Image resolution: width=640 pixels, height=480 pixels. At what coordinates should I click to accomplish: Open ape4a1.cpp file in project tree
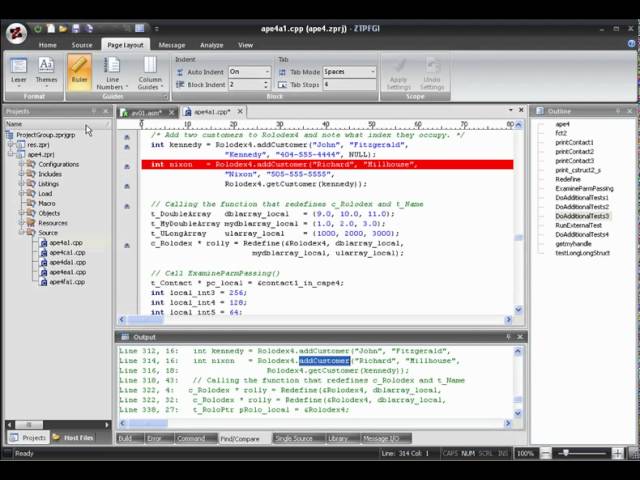66,242
